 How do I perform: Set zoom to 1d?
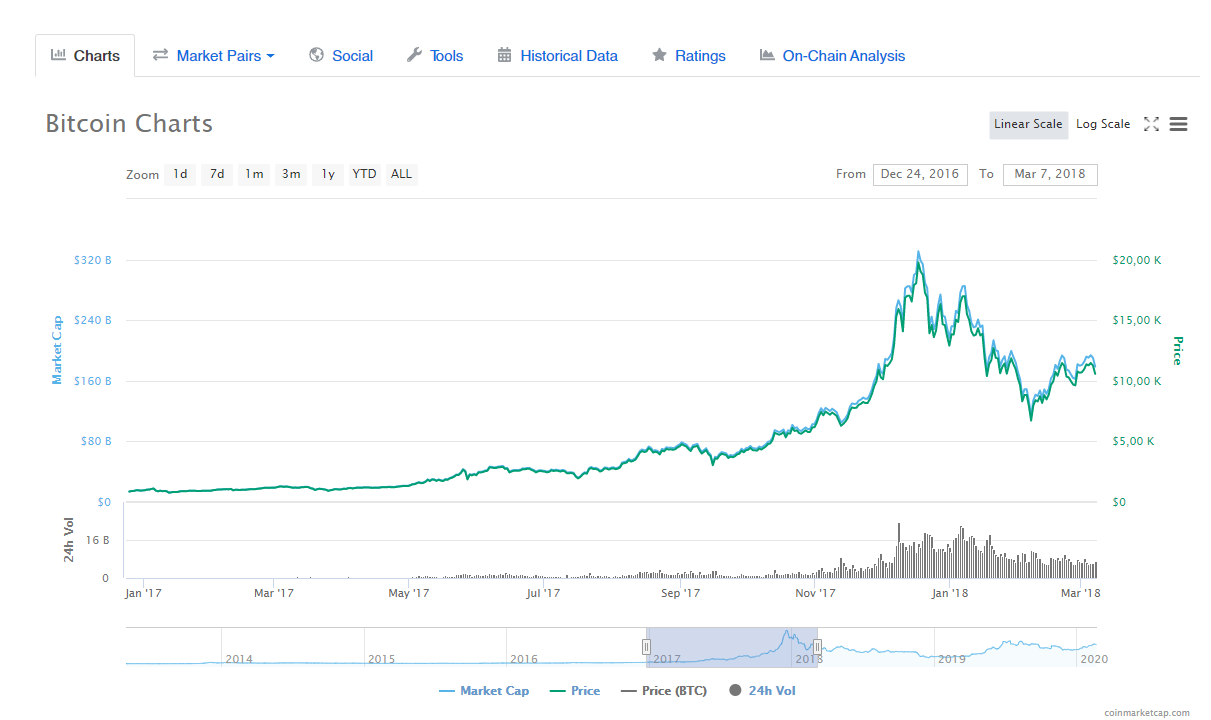(x=180, y=174)
